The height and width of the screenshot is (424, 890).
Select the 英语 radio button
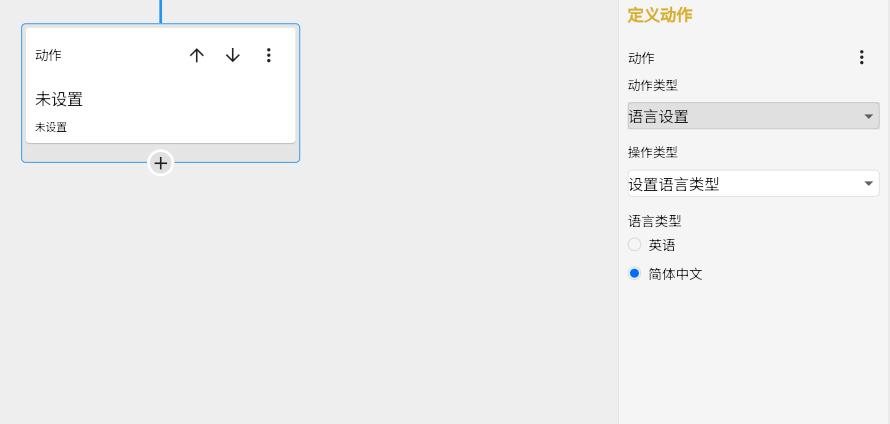tap(634, 244)
